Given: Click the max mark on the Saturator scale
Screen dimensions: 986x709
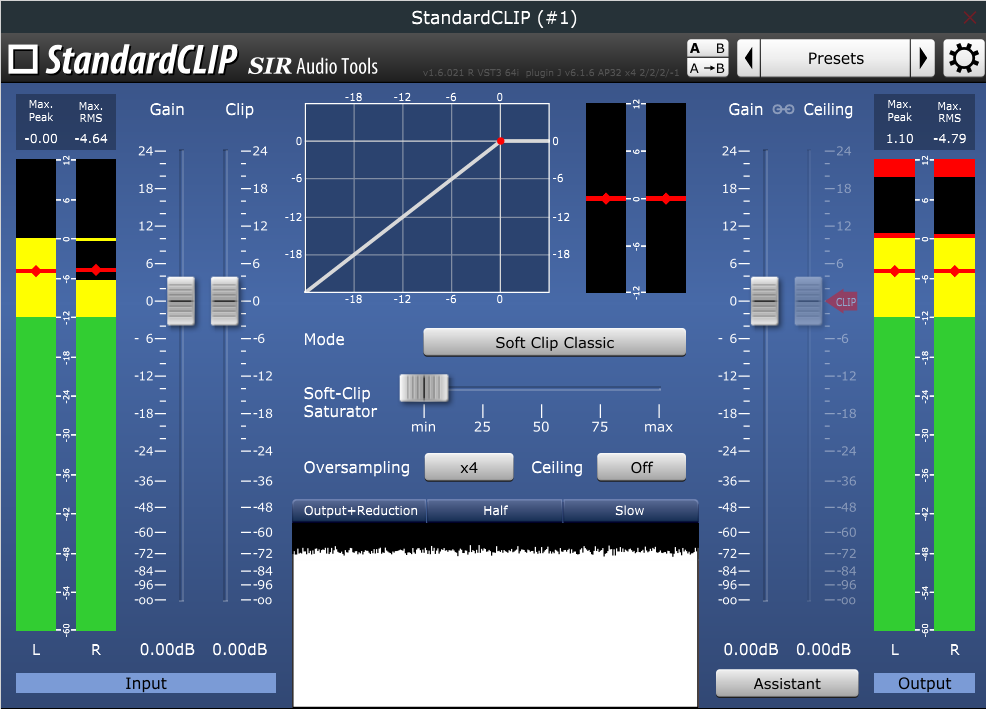Looking at the screenshot, I should (x=658, y=427).
